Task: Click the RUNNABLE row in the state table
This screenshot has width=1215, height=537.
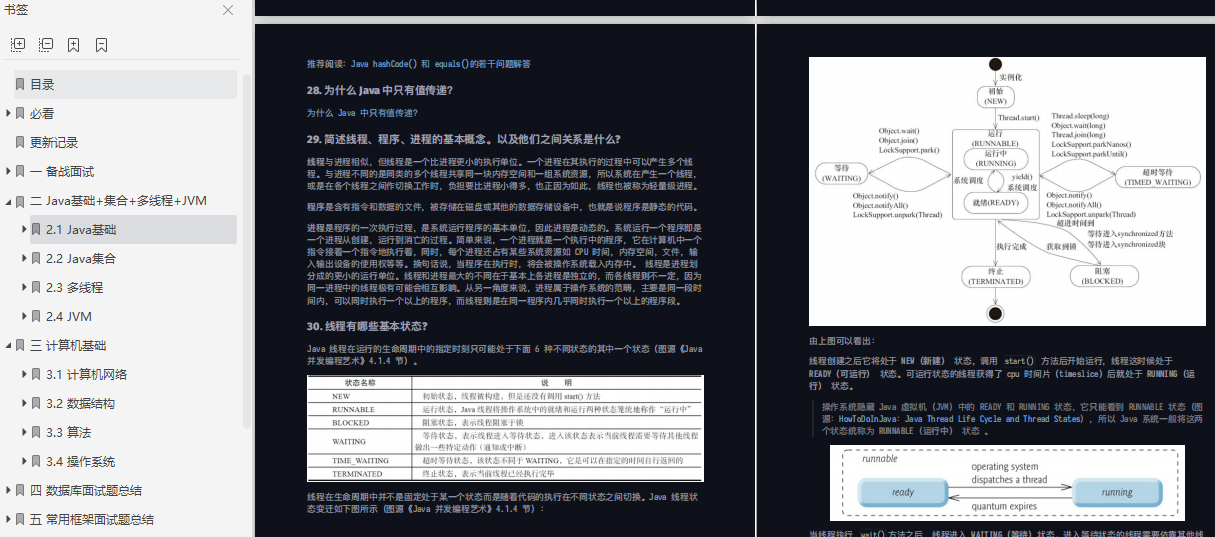Action: (505, 410)
